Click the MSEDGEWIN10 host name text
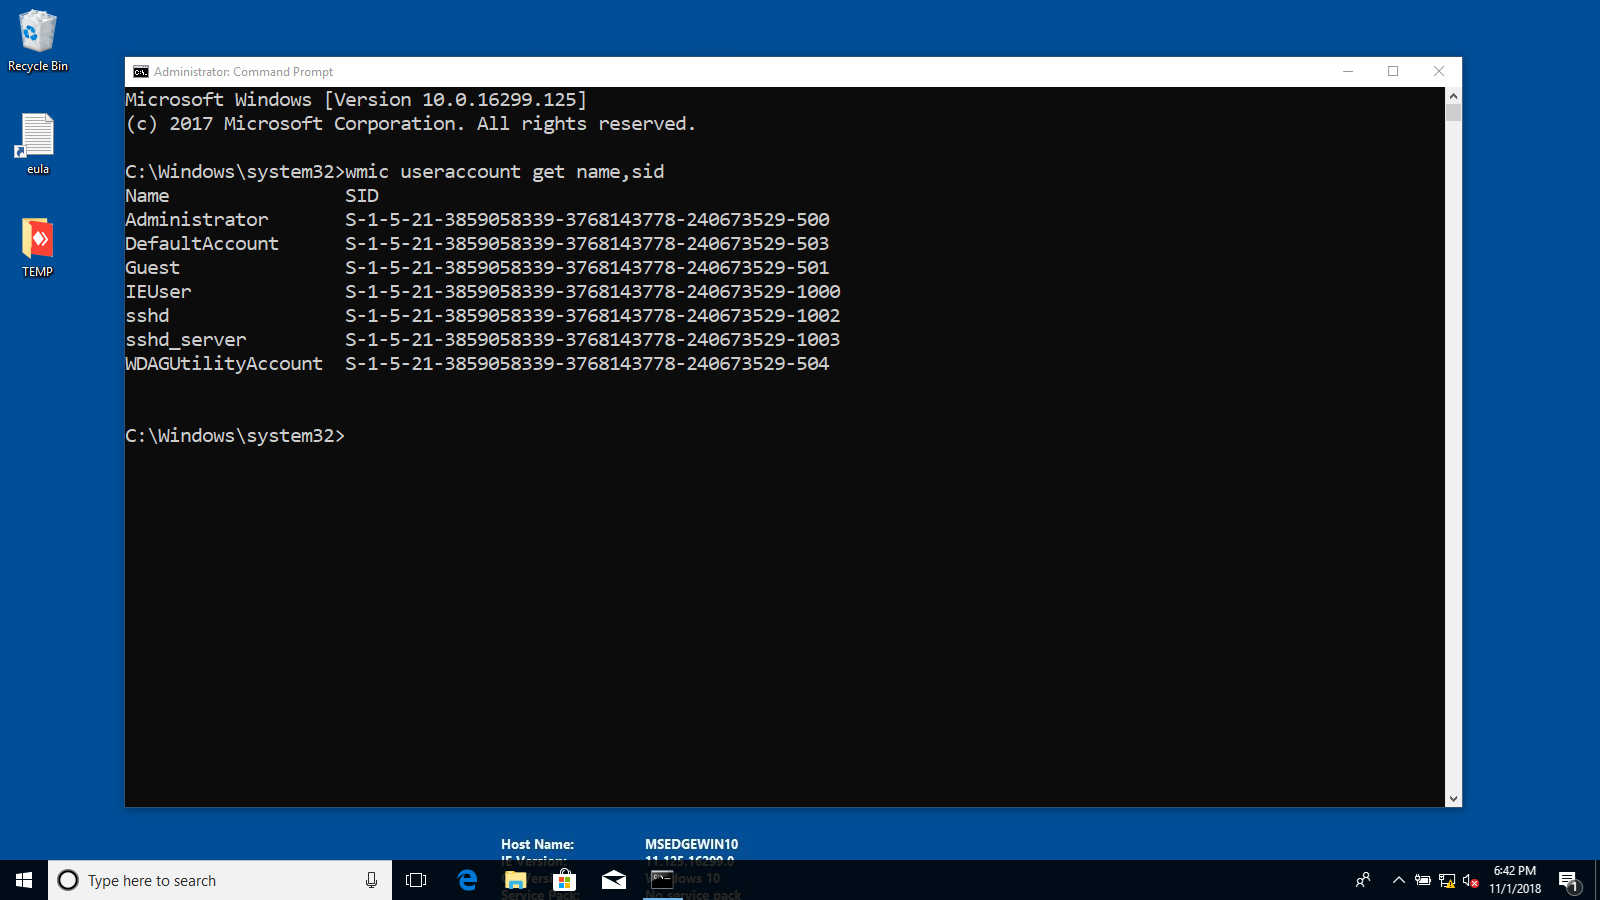 (691, 844)
